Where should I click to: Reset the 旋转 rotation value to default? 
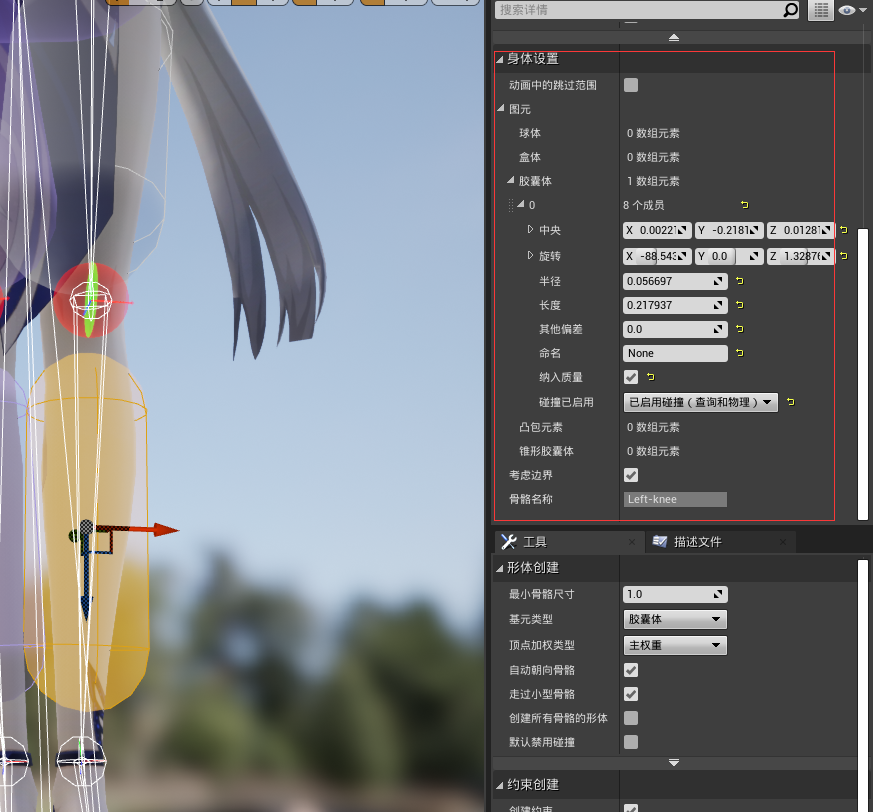pos(843,256)
